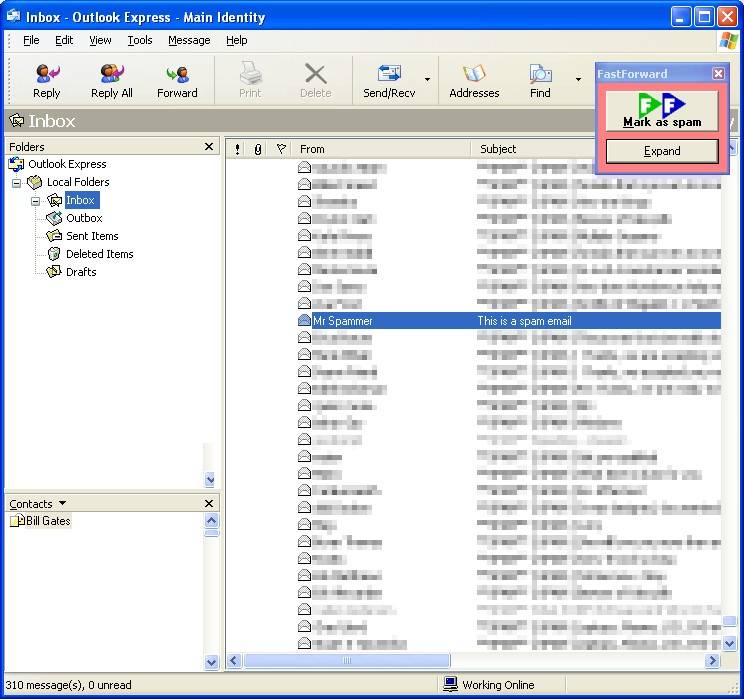Click the Outlook Express title bar icon

click(13, 17)
